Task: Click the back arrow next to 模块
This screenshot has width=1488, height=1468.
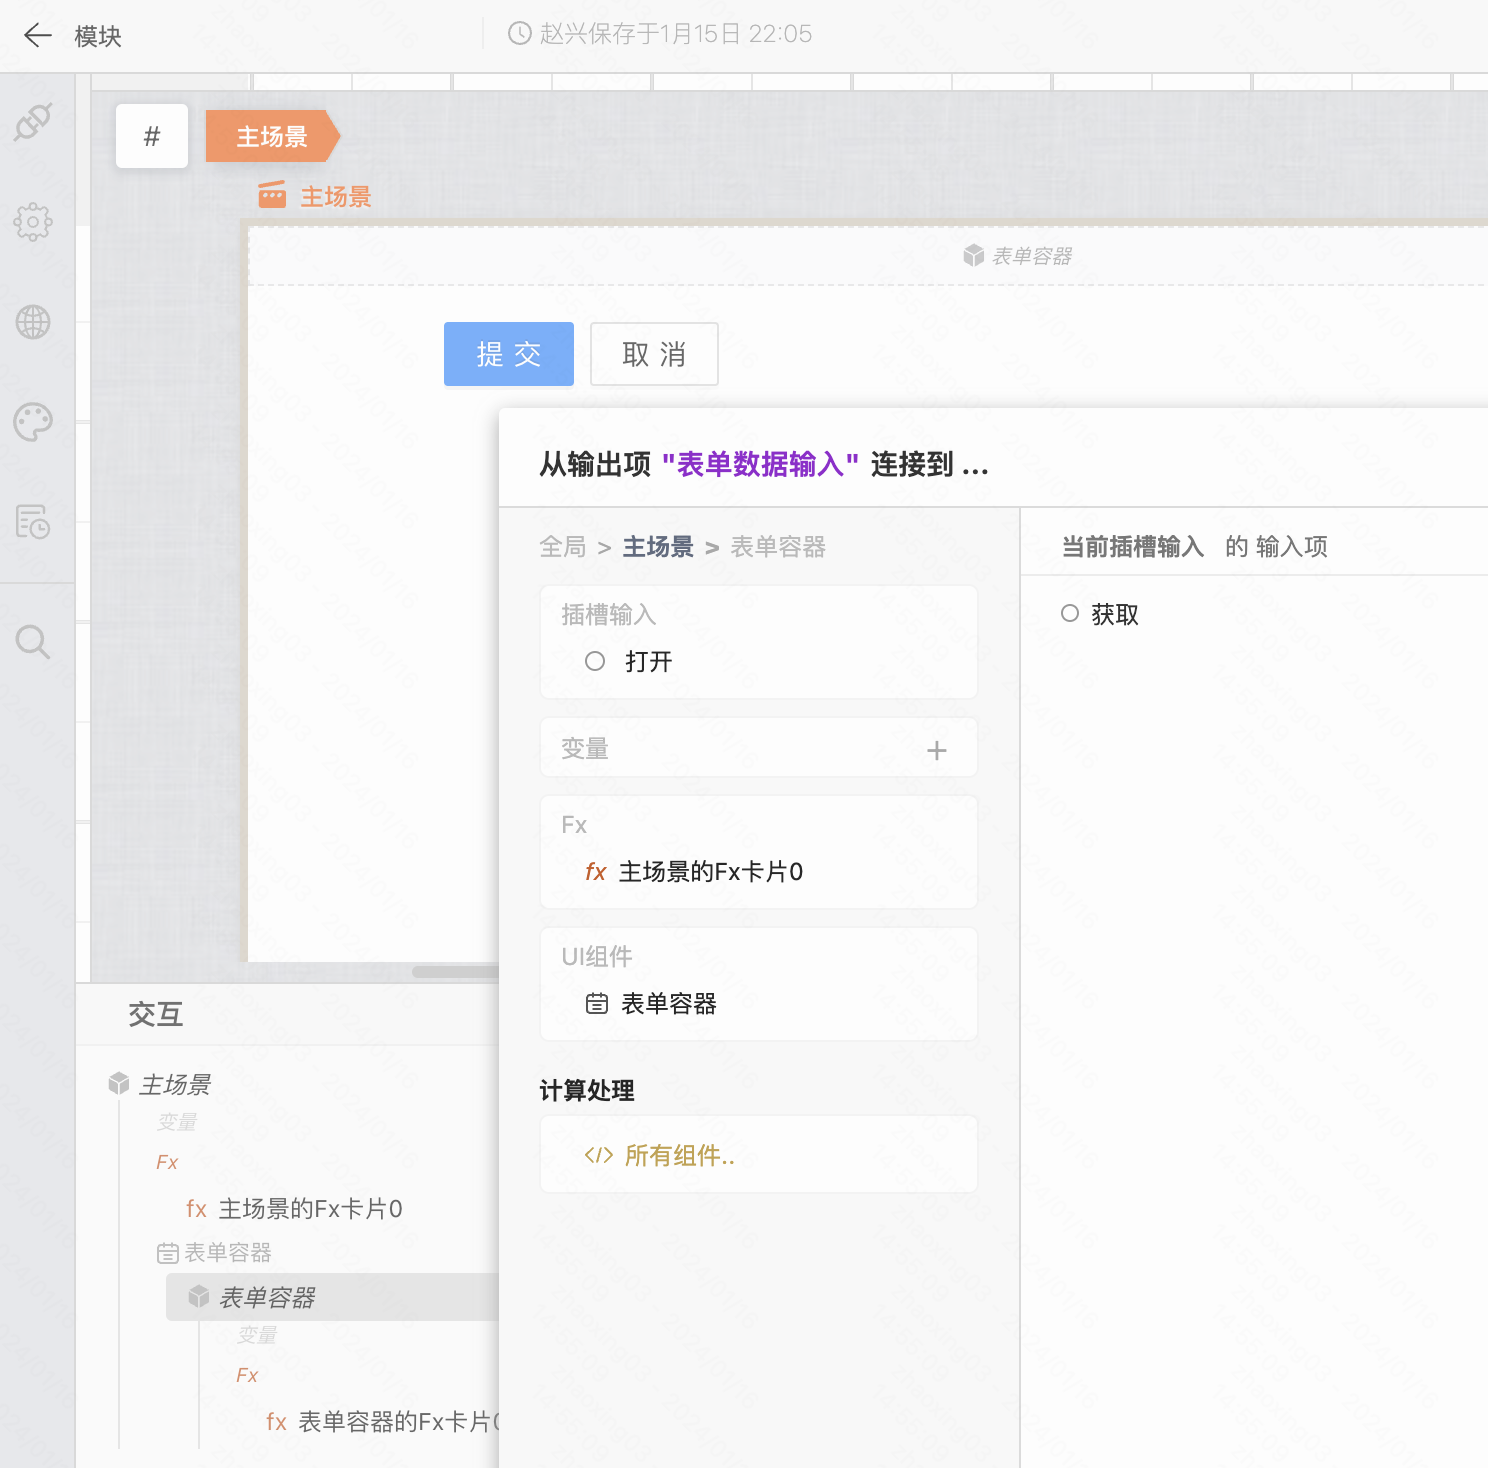Action: pos(37,36)
